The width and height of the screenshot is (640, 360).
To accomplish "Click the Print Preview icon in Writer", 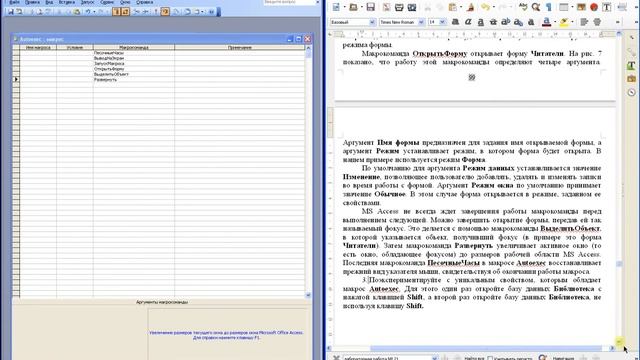I will pos(412,7).
